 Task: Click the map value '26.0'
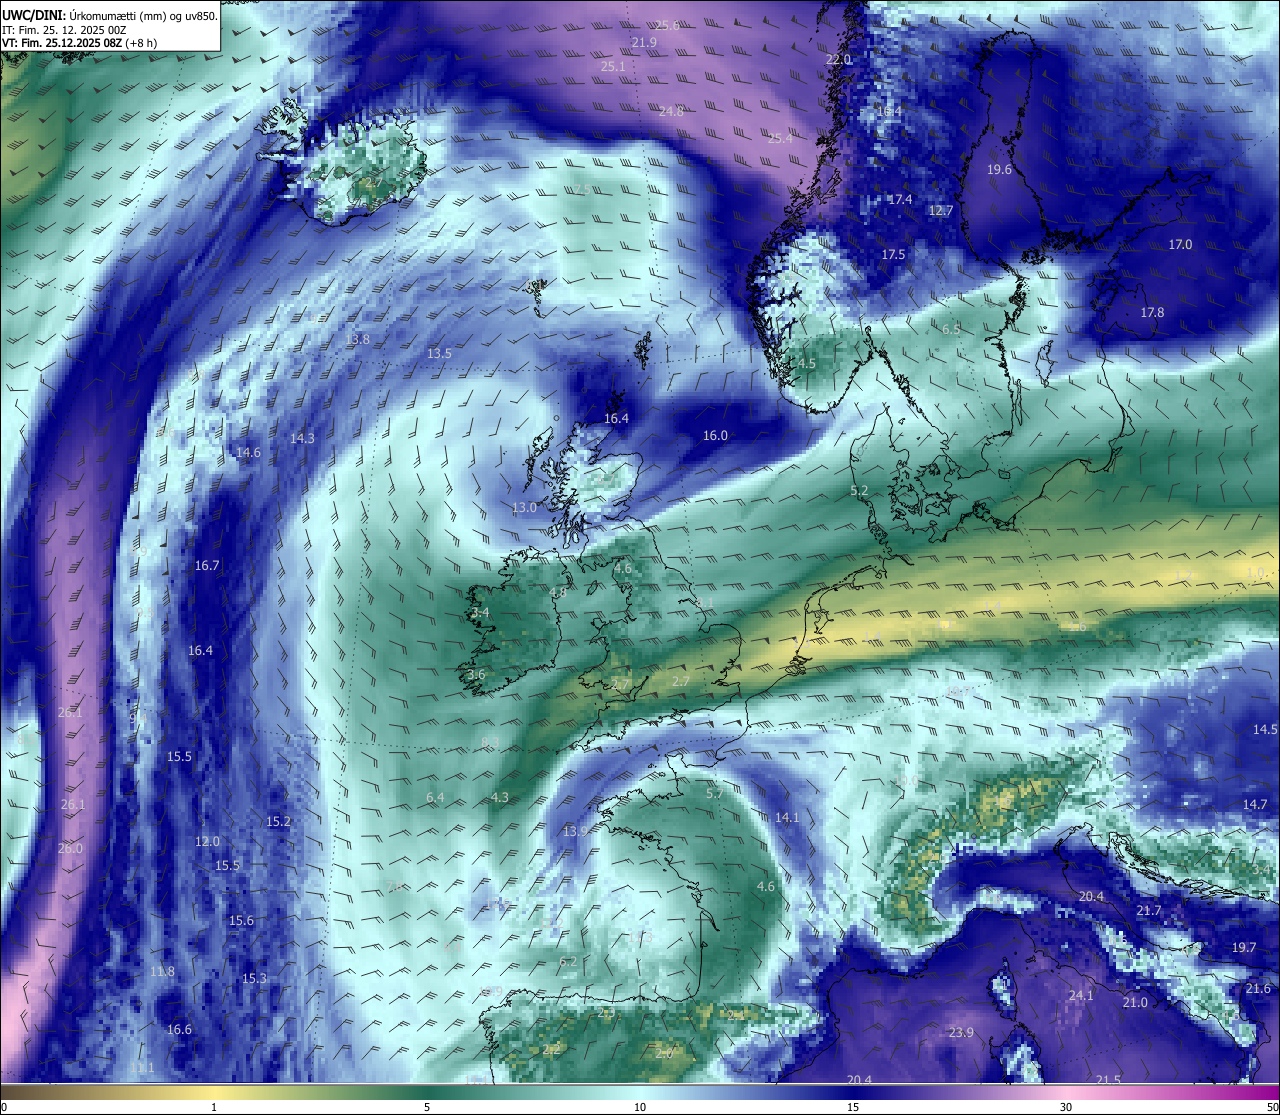tap(70, 848)
